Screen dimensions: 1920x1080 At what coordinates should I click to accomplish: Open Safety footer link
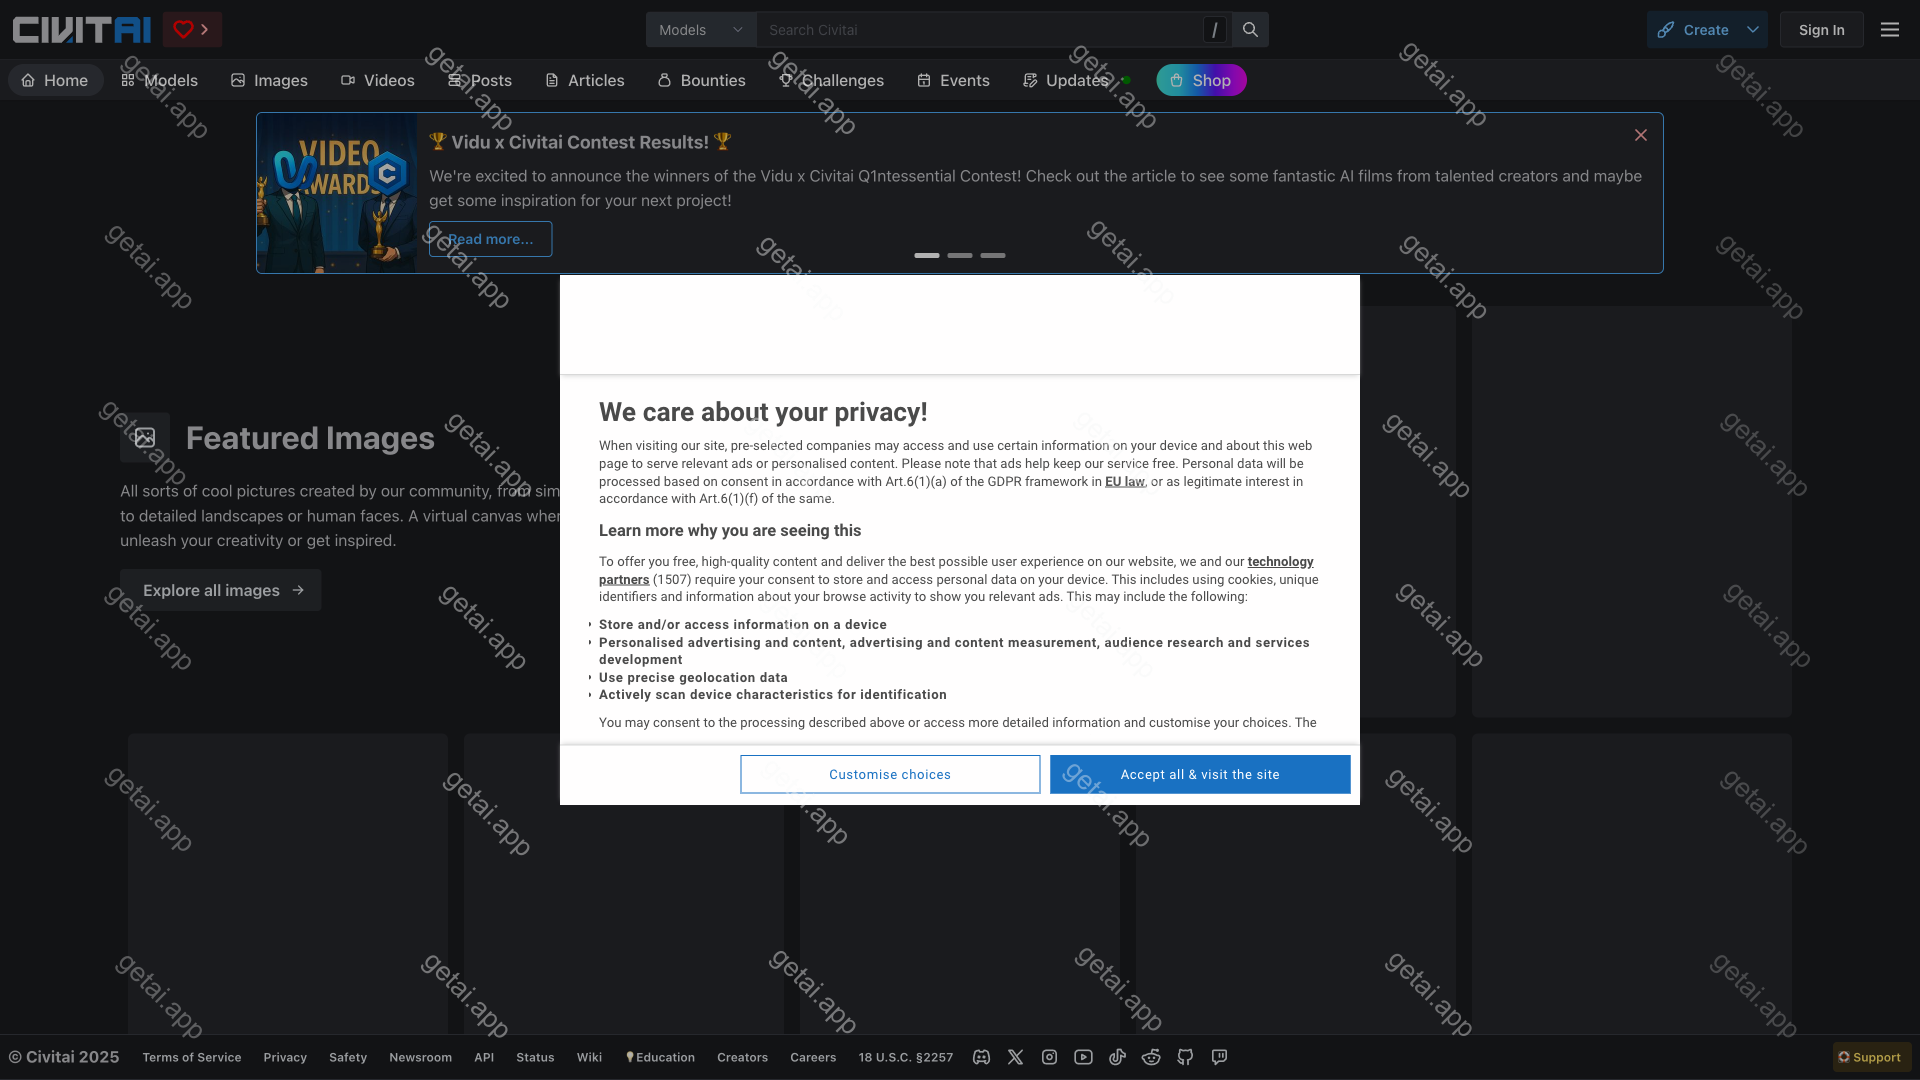(348, 1057)
